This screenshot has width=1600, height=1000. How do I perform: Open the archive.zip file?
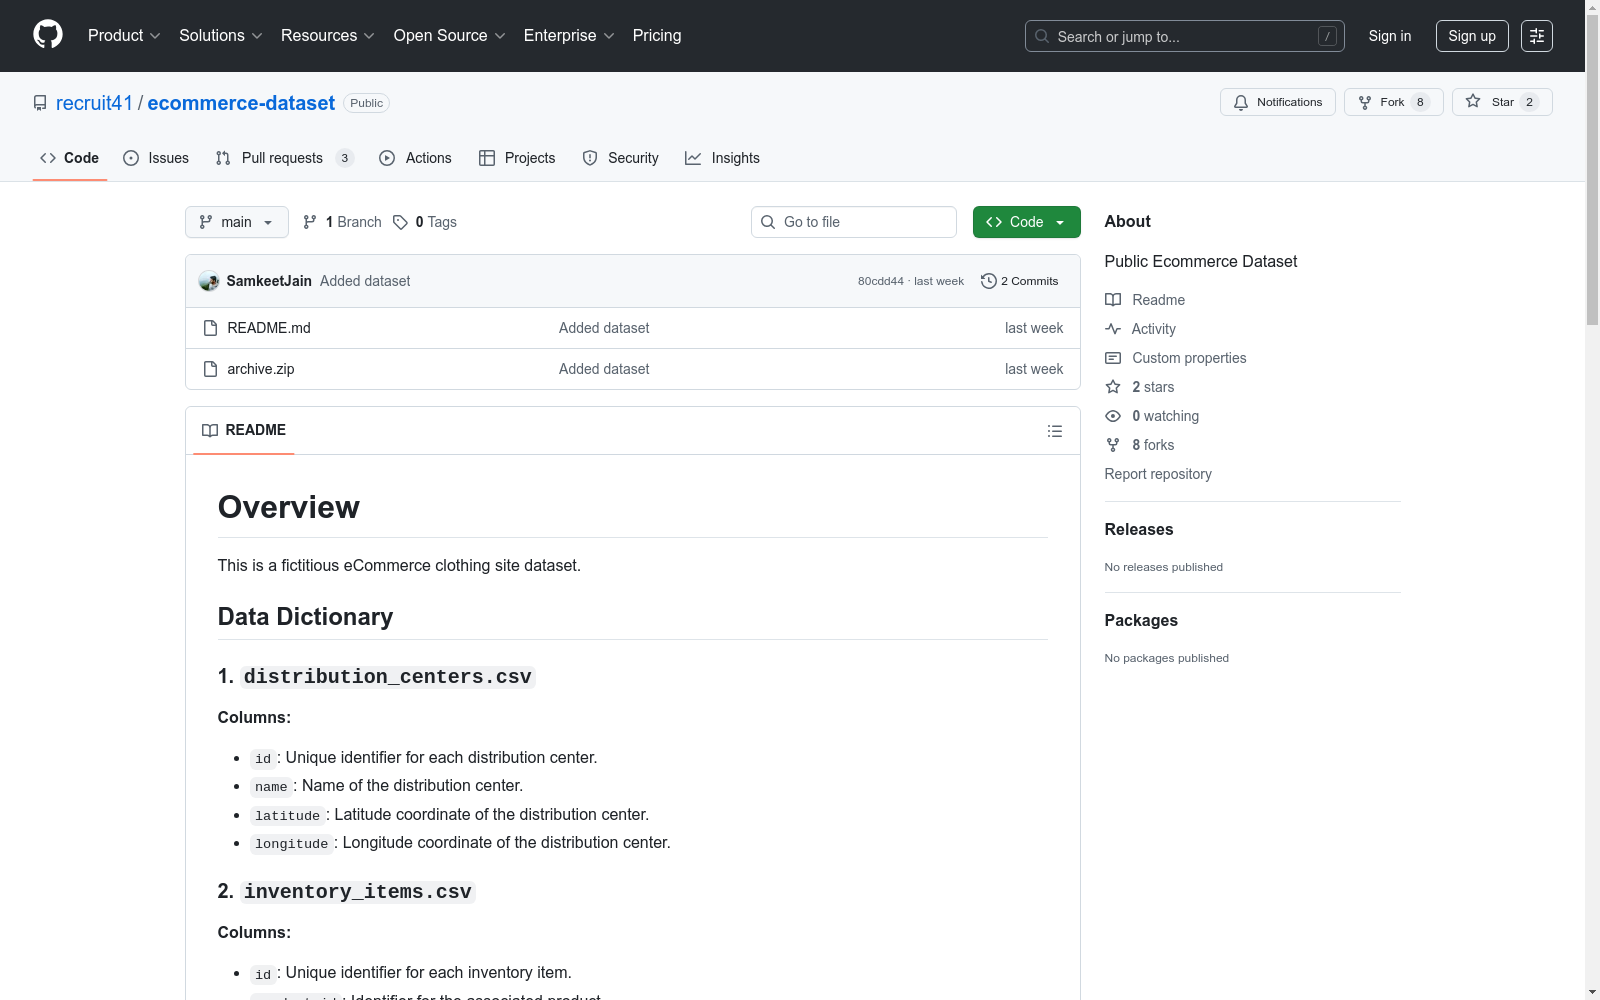261,369
